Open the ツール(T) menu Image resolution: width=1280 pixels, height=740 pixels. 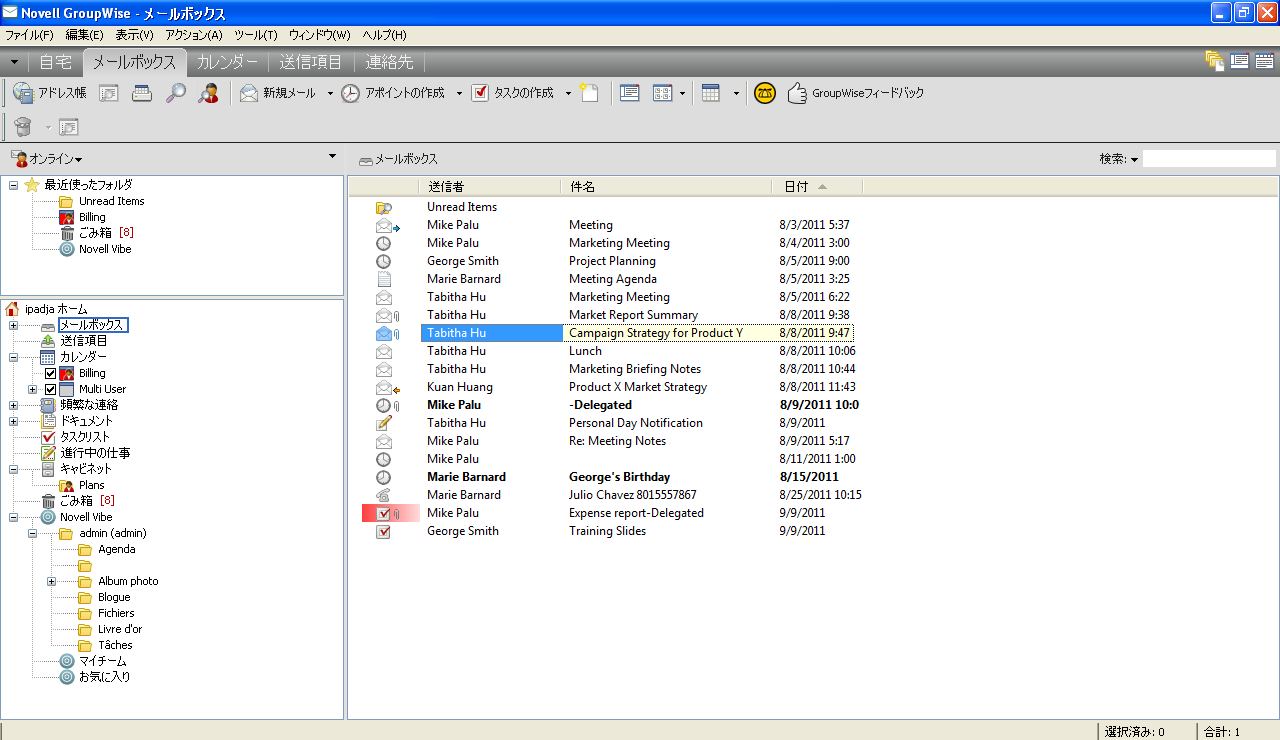tap(255, 35)
